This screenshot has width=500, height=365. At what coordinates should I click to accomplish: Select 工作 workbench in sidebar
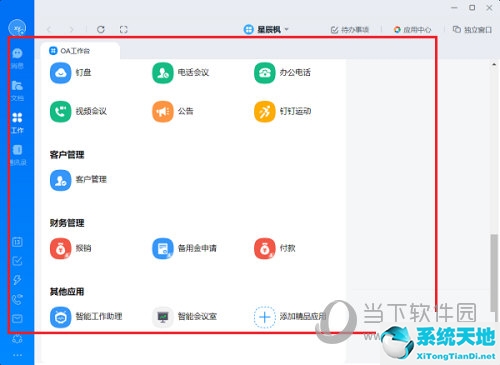[17, 123]
